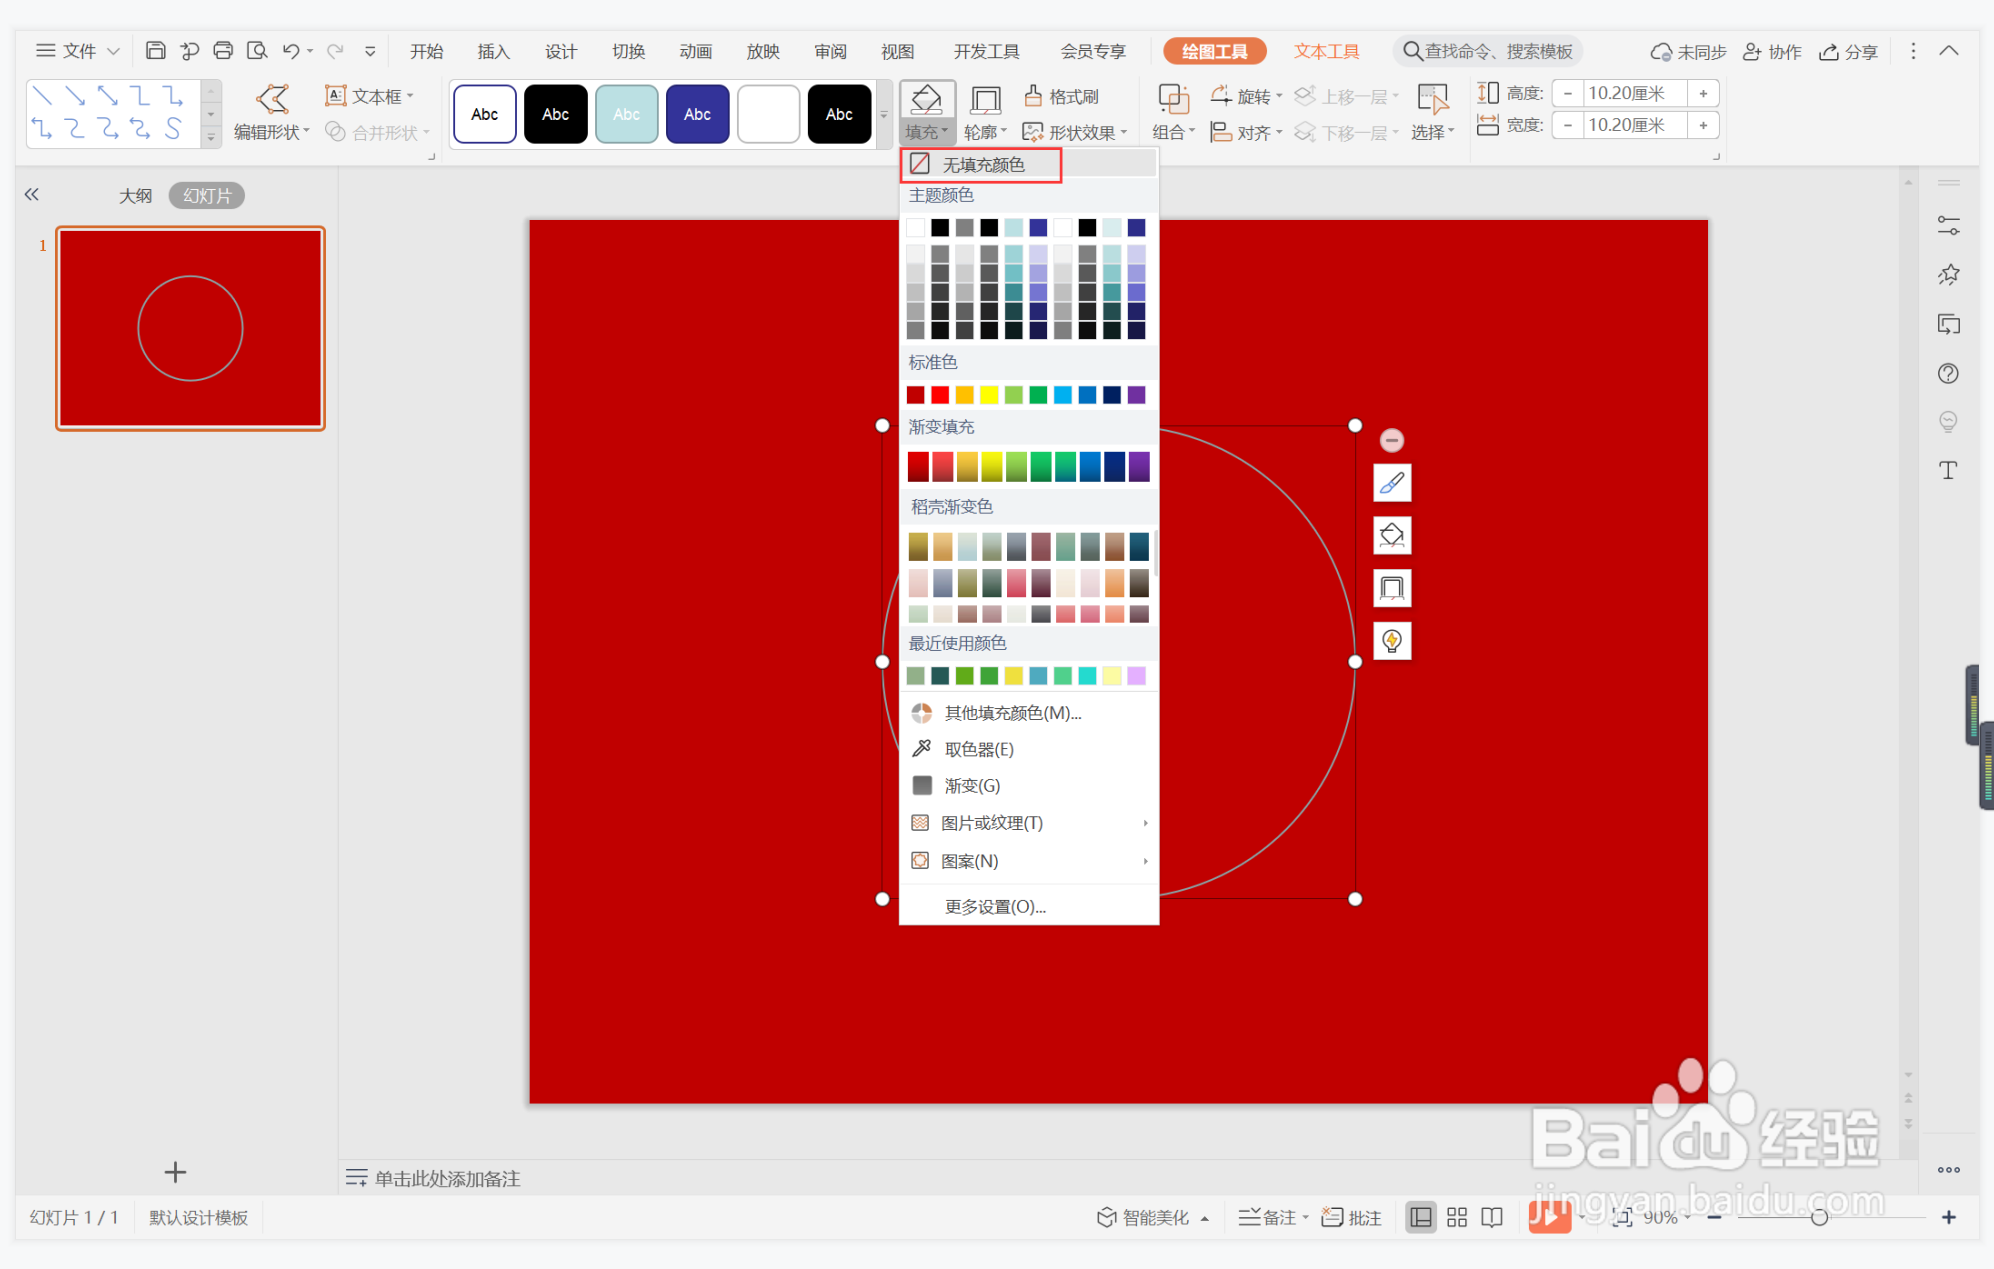Open the 视图 View tab
1994x1269 pixels.
click(x=897, y=51)
